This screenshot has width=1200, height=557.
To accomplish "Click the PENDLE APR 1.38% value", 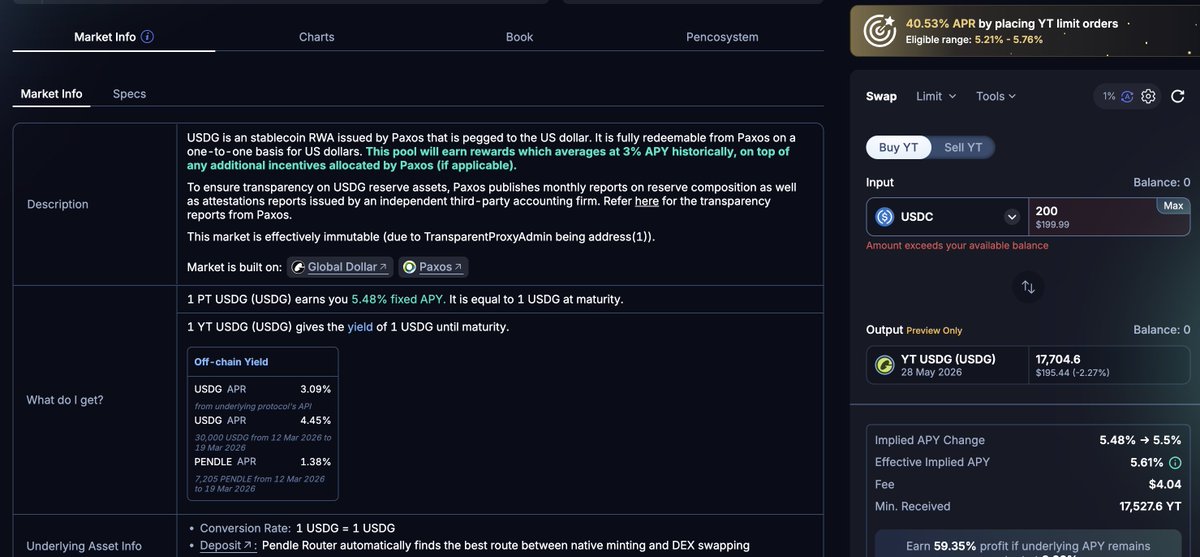I will pyautogui.click(x=315, y=461).
